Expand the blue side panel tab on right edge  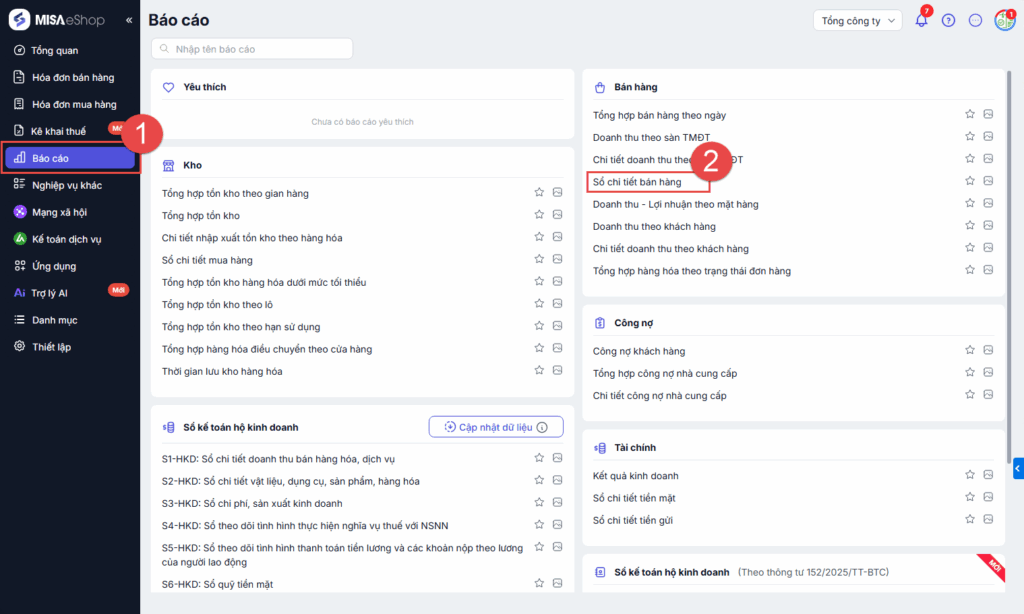(1018, 467)
